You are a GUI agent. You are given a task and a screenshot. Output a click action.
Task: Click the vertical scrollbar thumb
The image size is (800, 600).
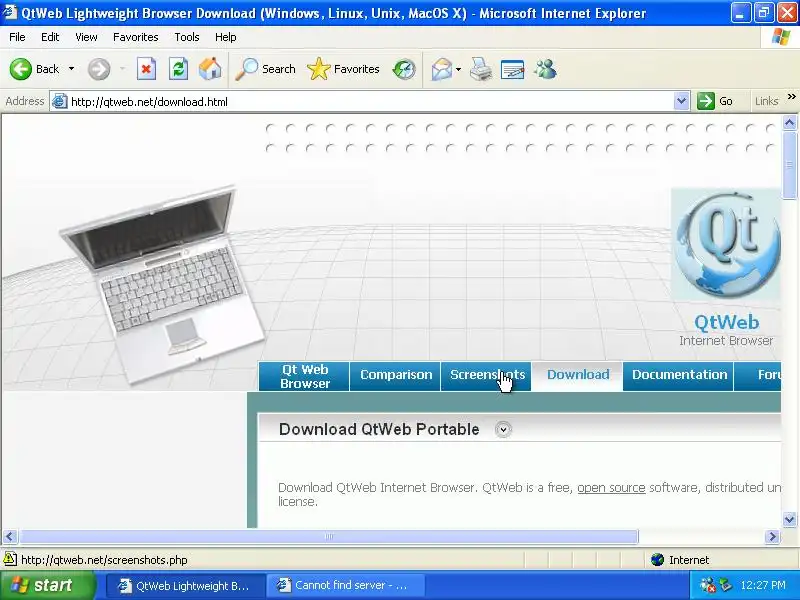tap(789, 165)
